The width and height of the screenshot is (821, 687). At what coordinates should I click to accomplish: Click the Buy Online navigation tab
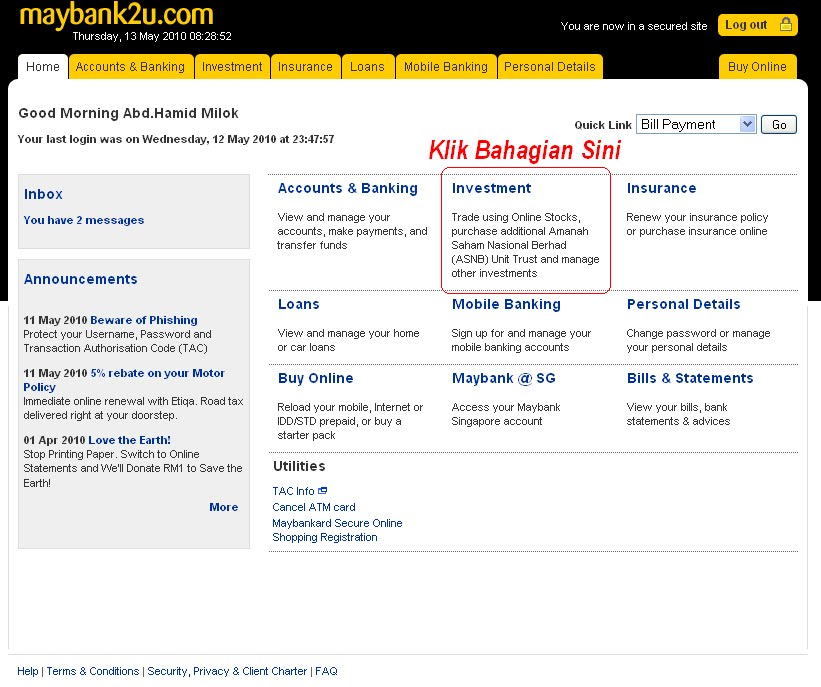757,67
